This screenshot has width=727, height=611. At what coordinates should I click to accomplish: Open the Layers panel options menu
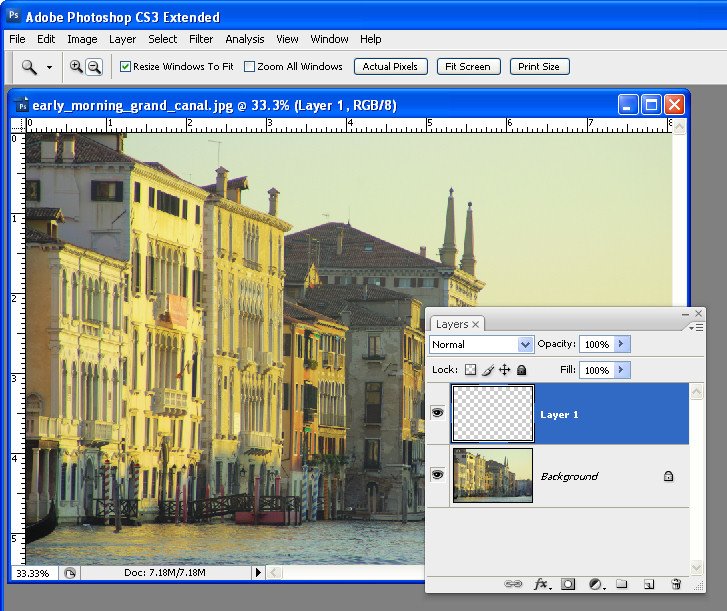696,328
